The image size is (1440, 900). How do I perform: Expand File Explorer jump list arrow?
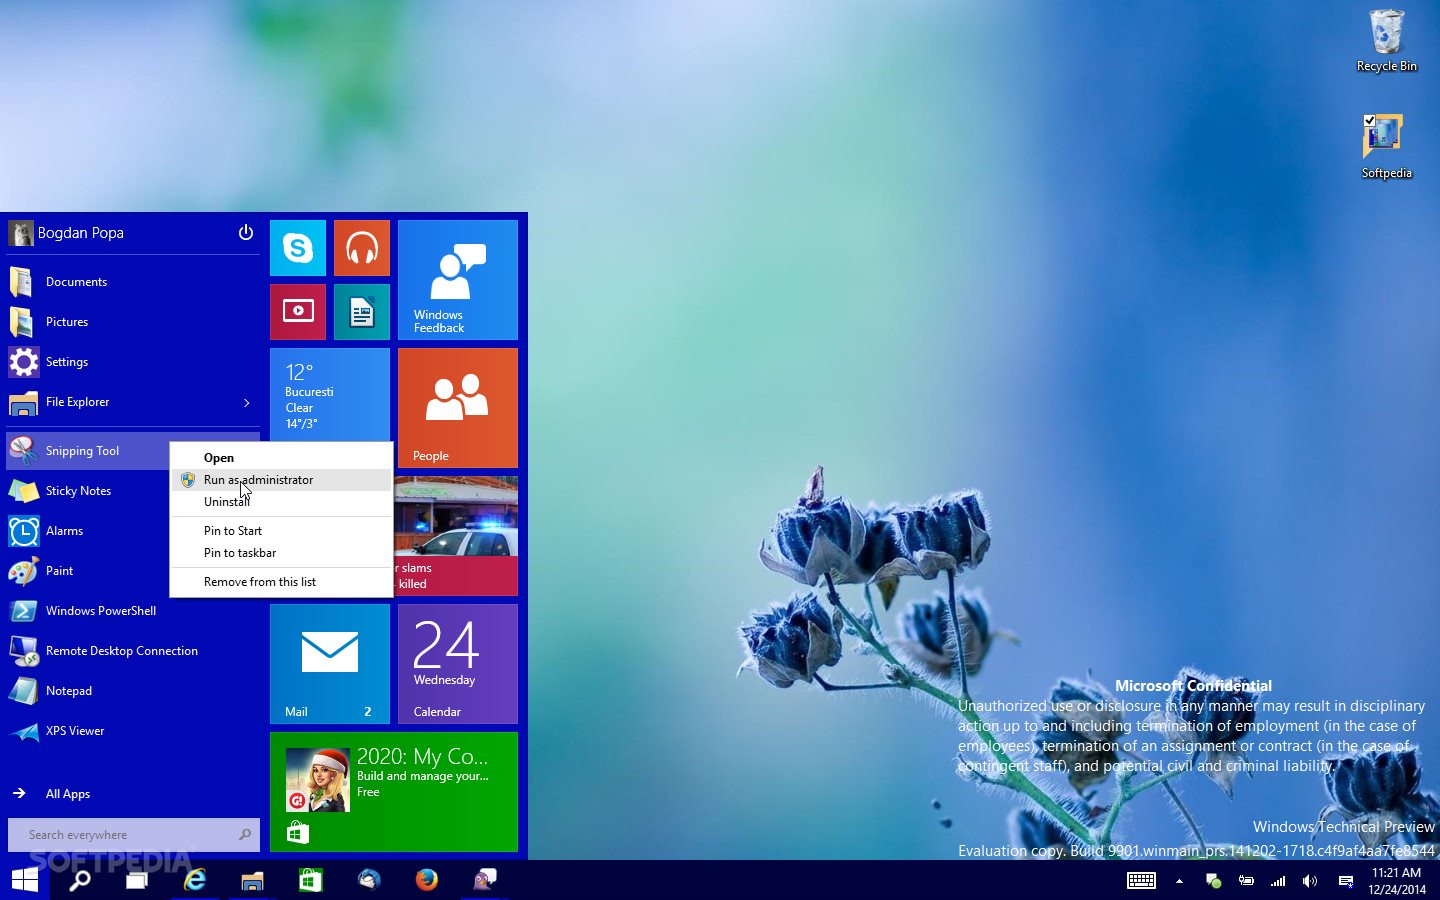coord(247,402)
